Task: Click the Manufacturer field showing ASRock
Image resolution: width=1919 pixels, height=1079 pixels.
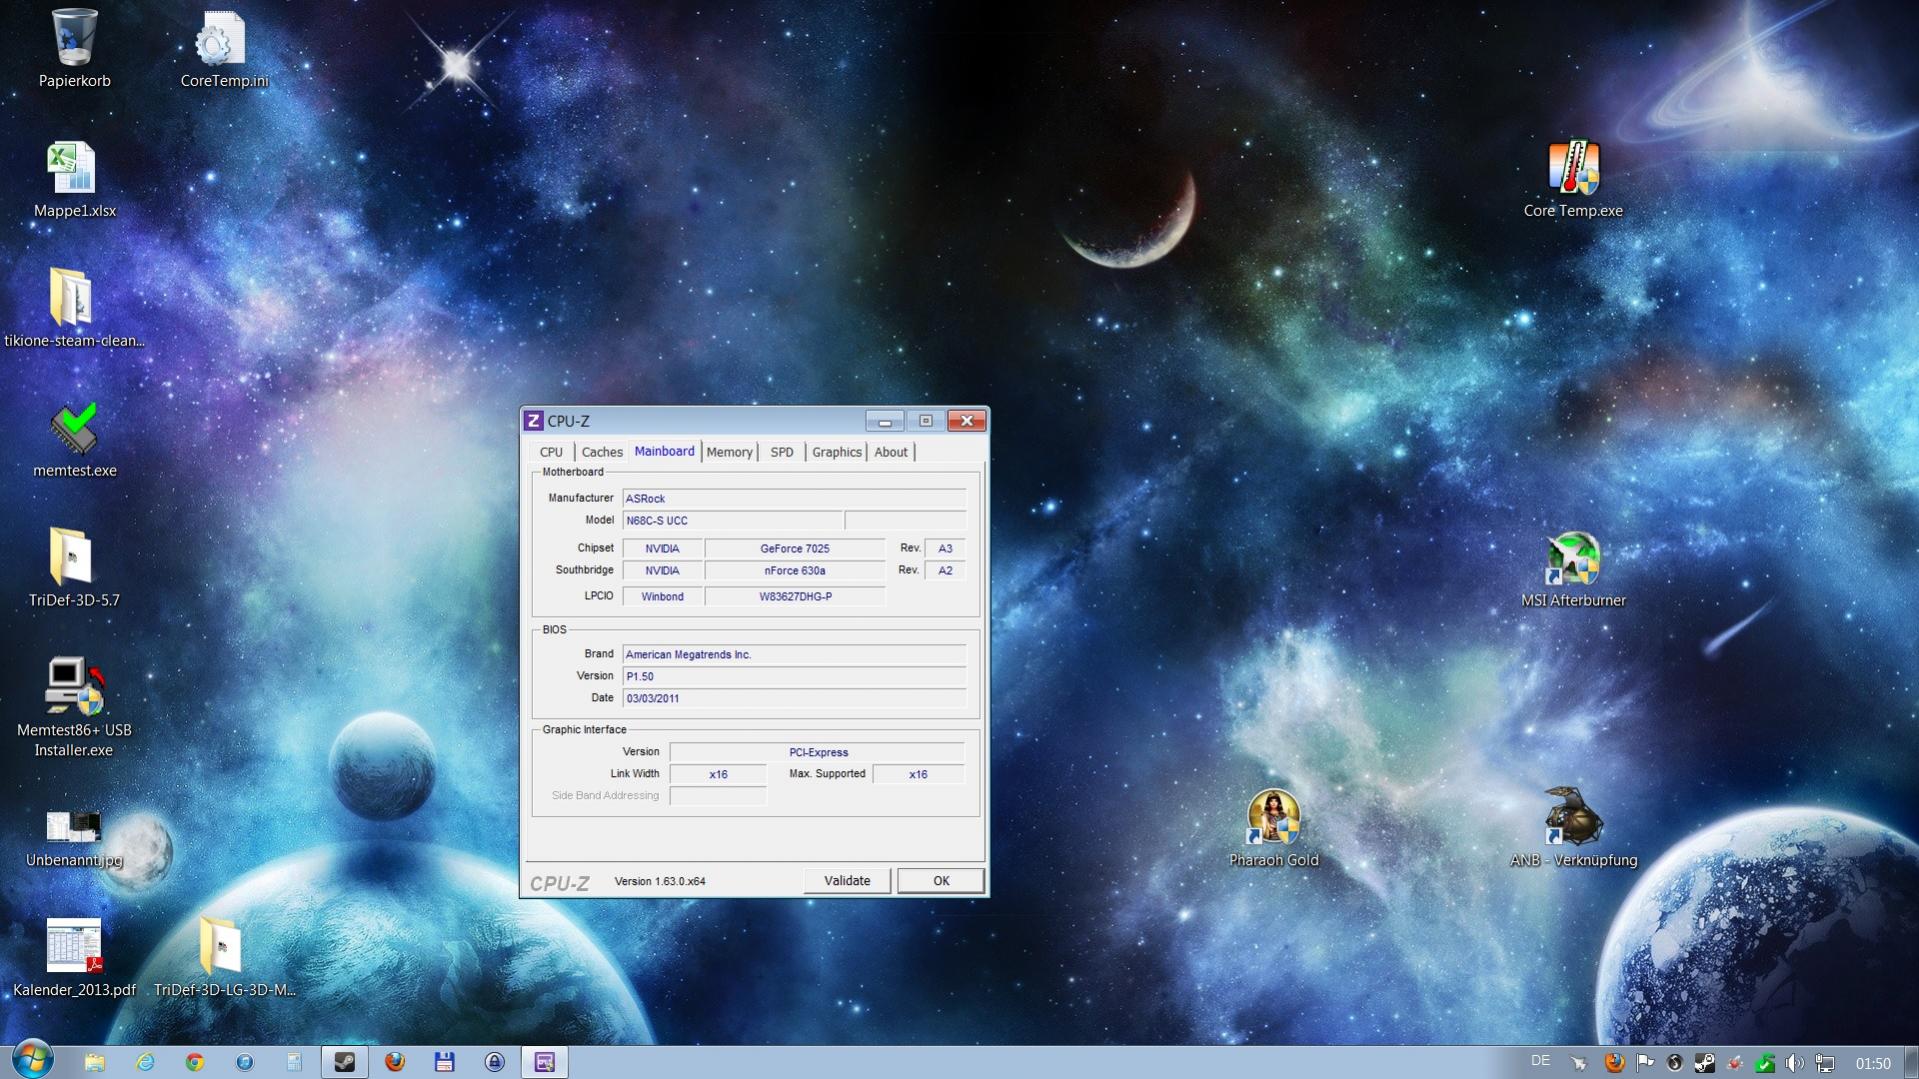Action: point(794,498)
